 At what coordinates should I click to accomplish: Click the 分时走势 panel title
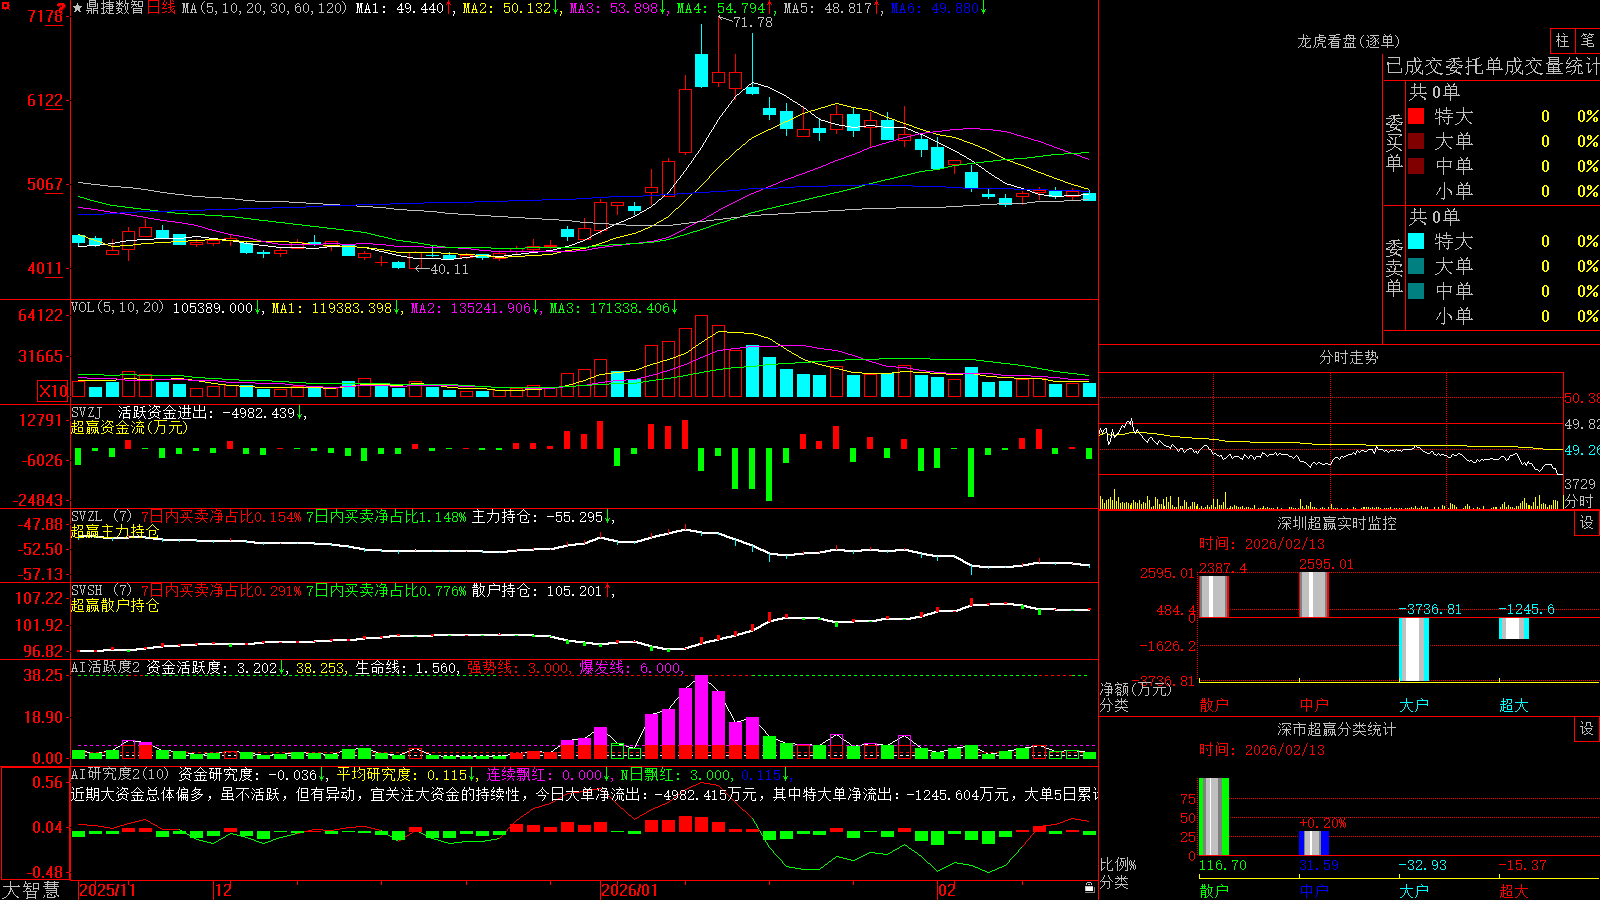(x=1349, y=357)
